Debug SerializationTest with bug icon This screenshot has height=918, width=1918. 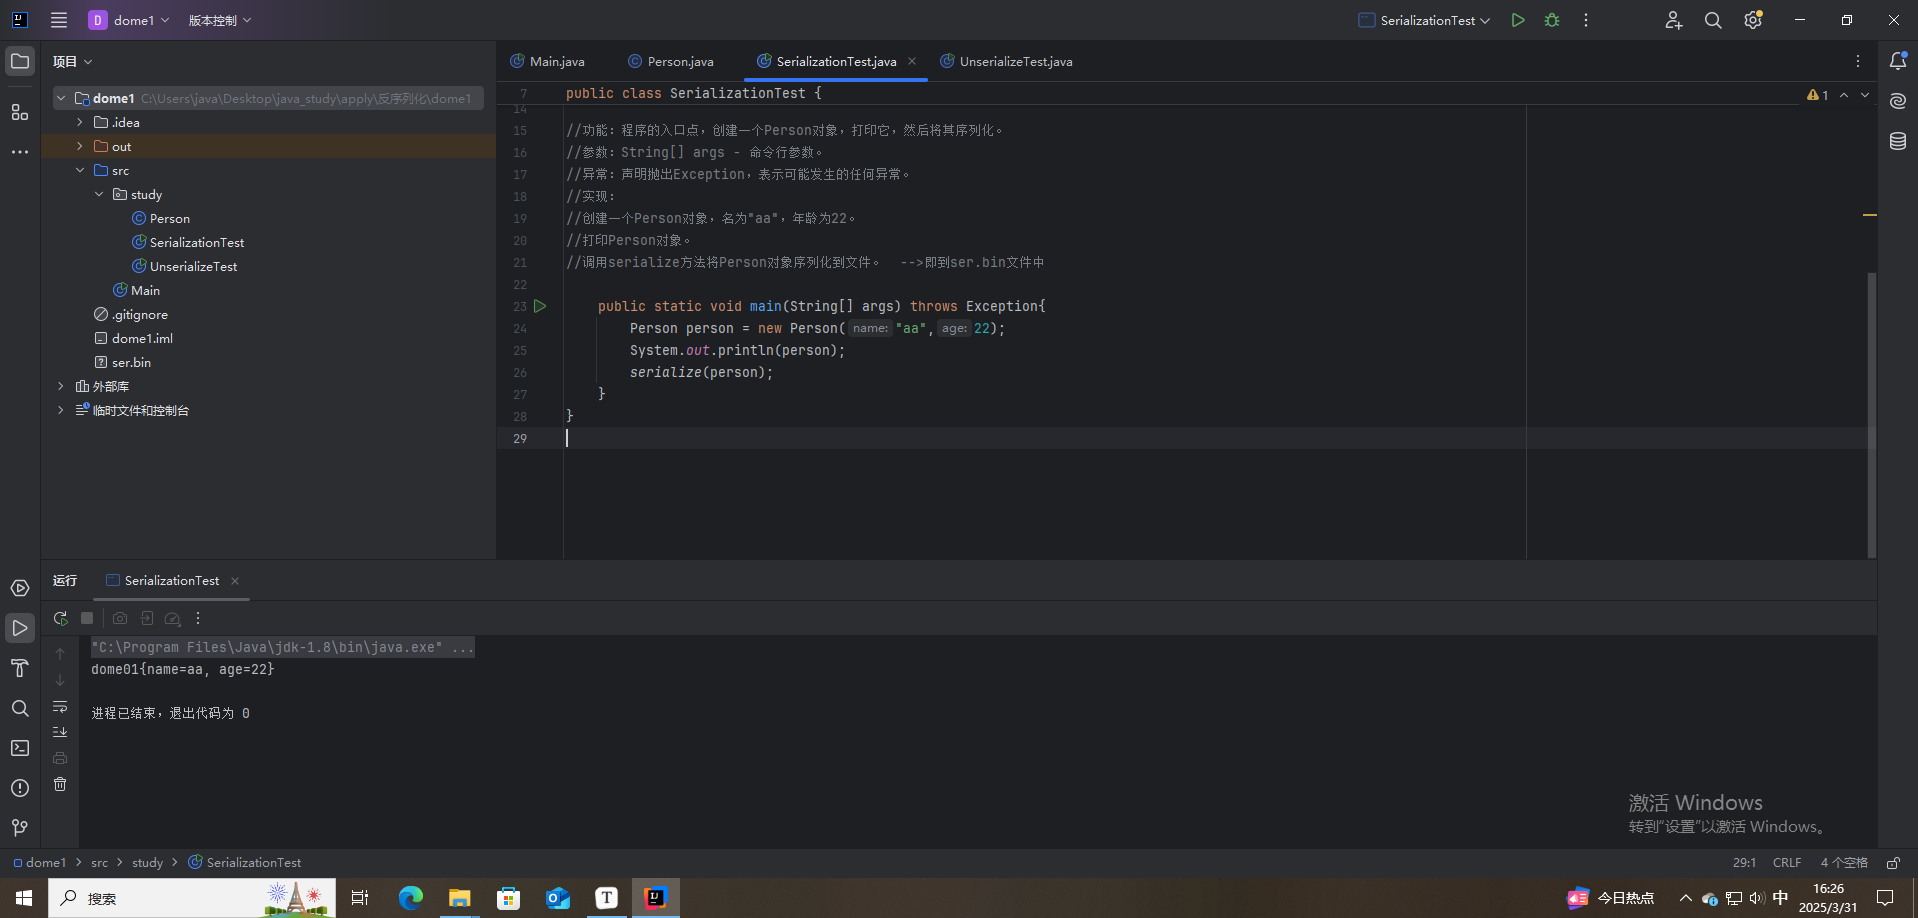click(x=1552, y=20)
